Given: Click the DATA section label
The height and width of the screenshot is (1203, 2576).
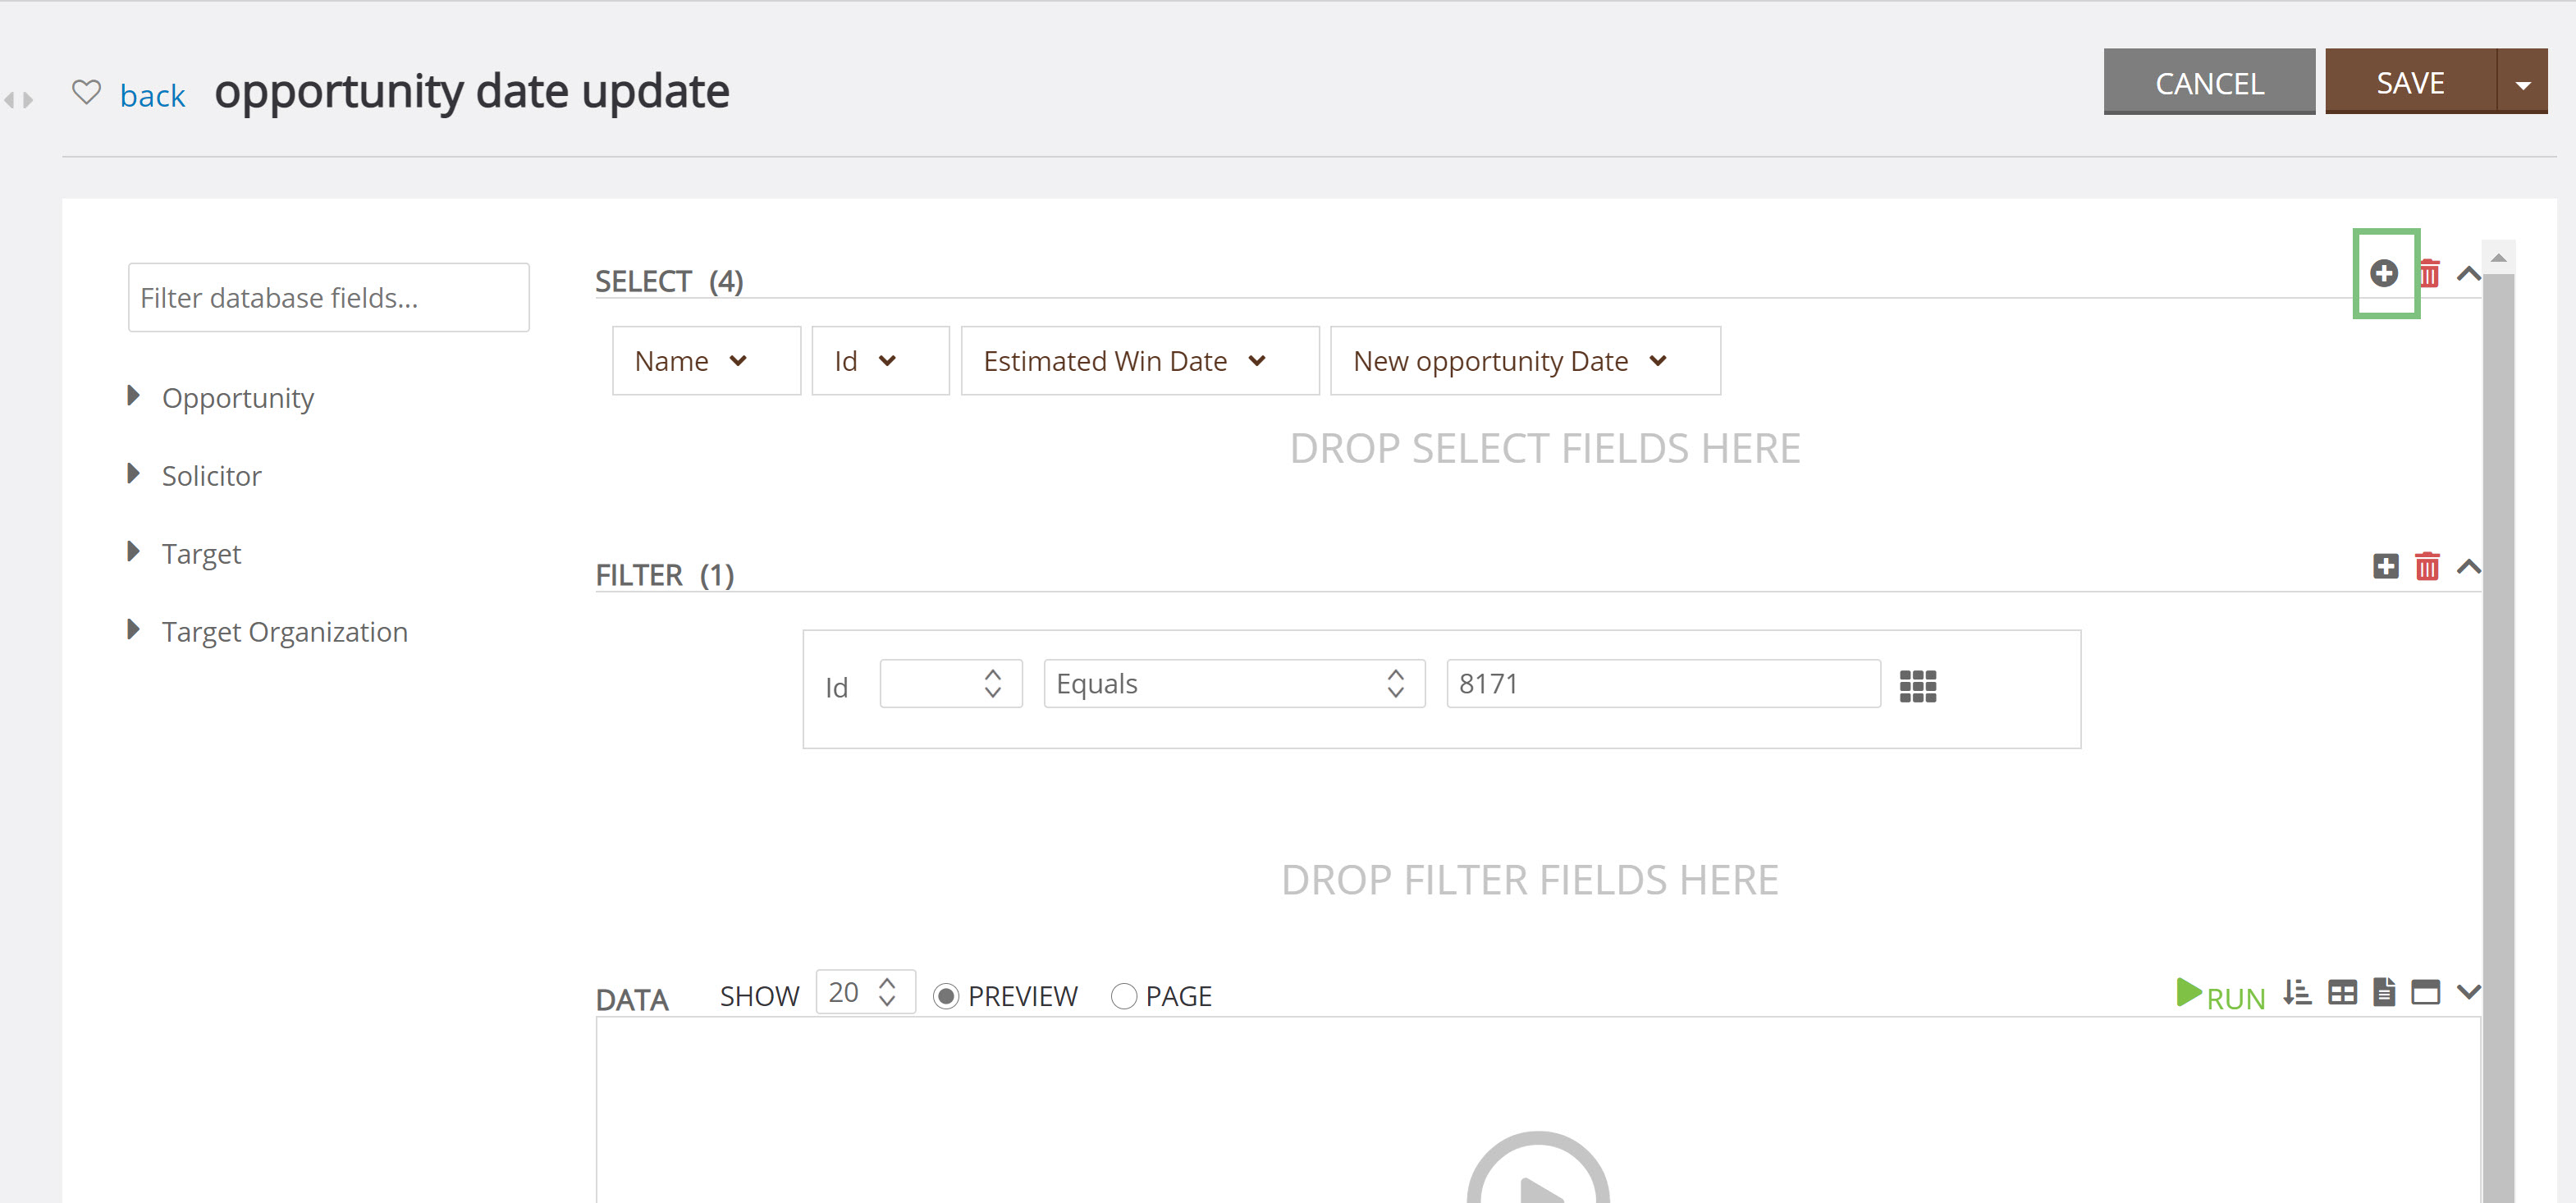Looking at the screenshot, I should coord(632,1000).
